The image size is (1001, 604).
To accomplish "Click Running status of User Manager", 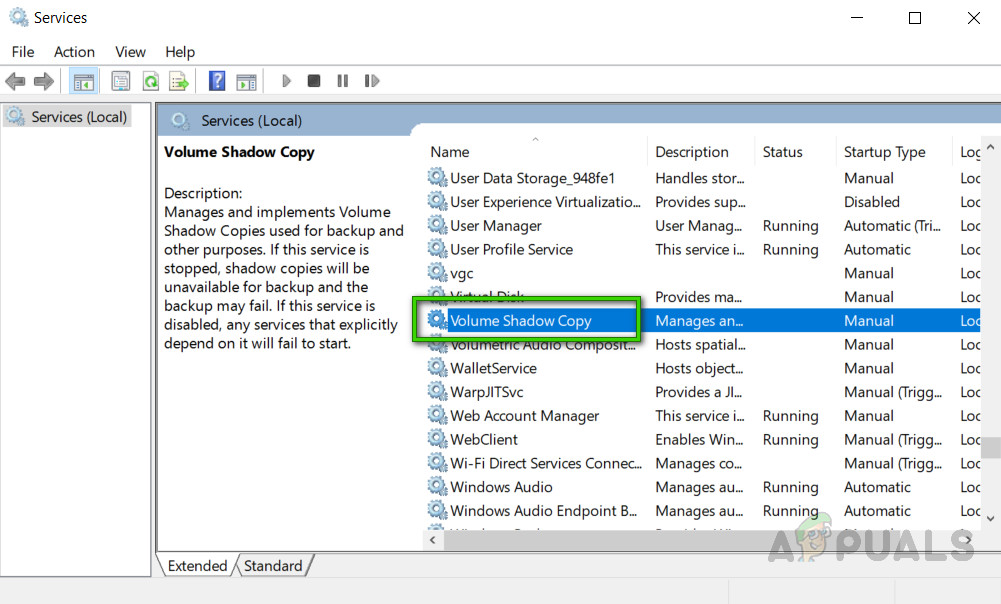I will (790, 225).
